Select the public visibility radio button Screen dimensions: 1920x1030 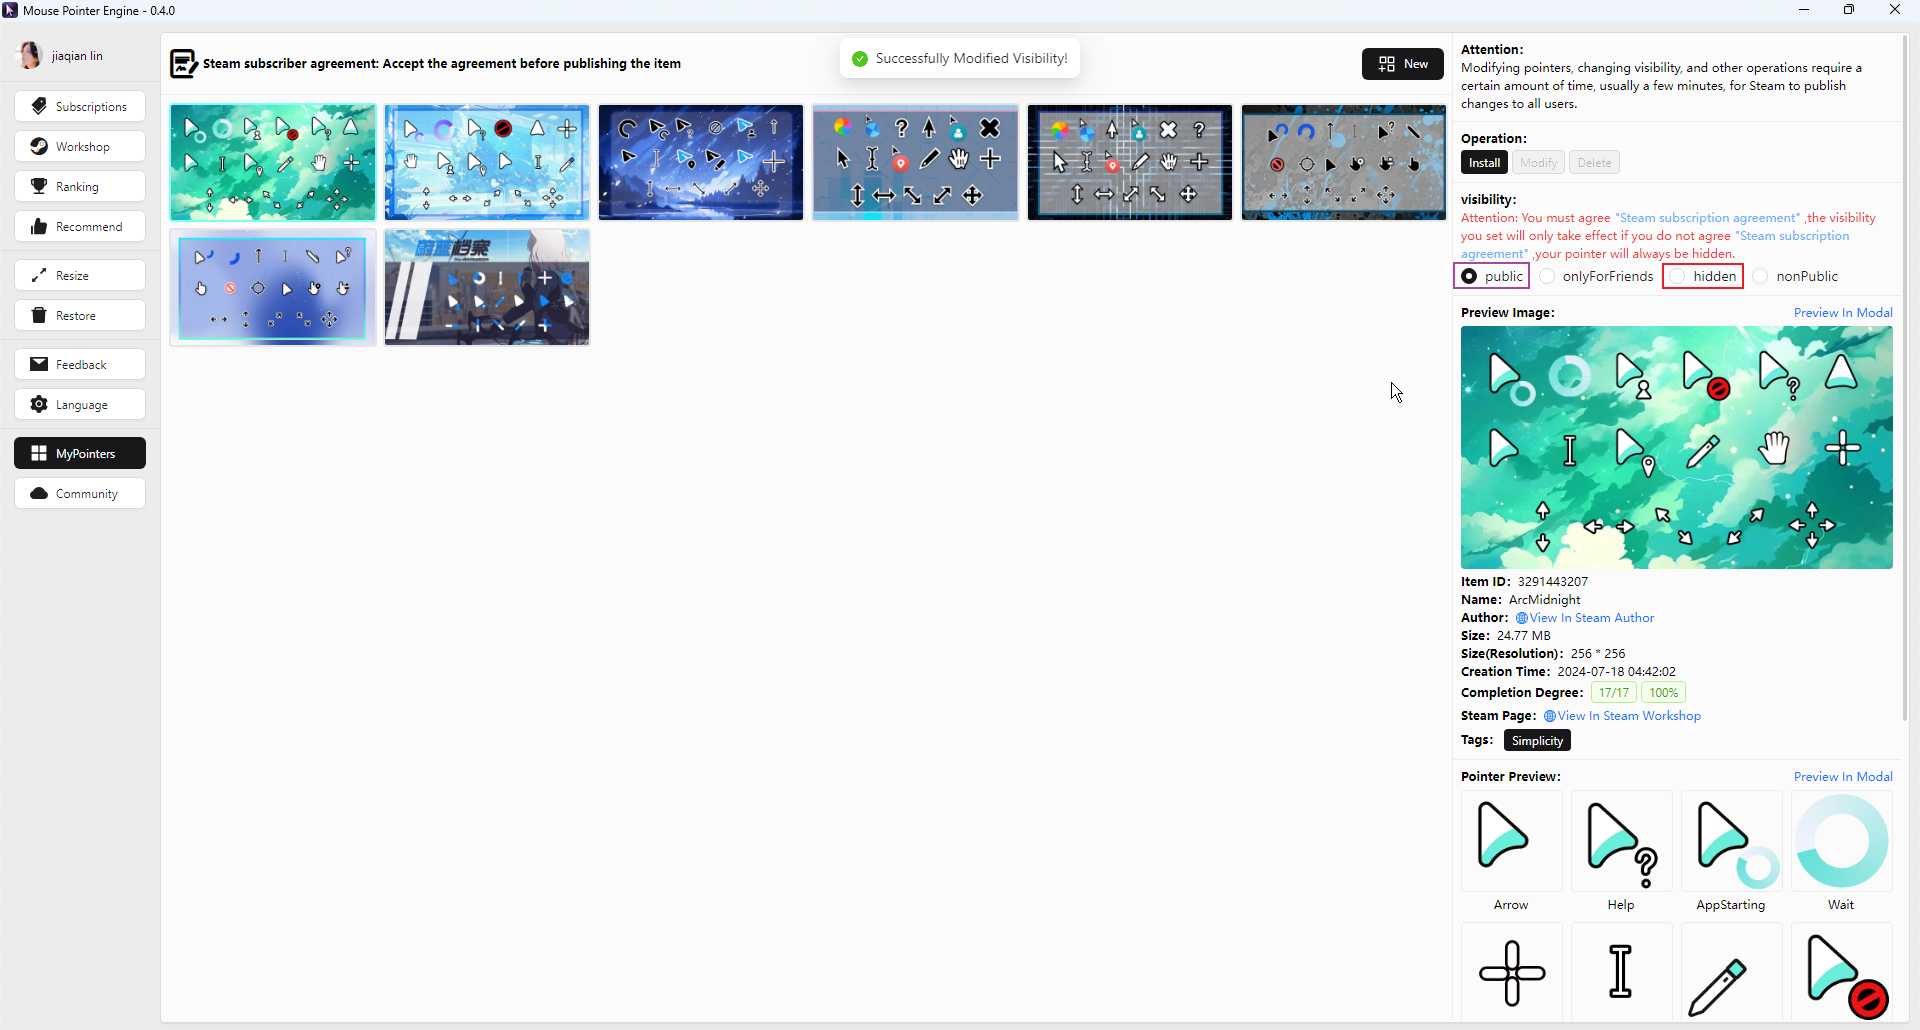pos(1469,277)
